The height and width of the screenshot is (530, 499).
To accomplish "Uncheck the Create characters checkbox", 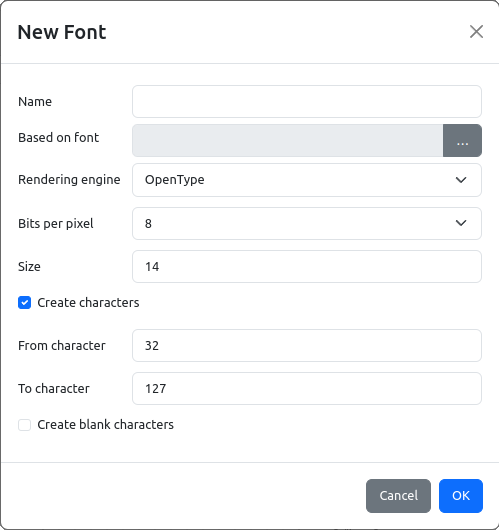I will (24, 303).
